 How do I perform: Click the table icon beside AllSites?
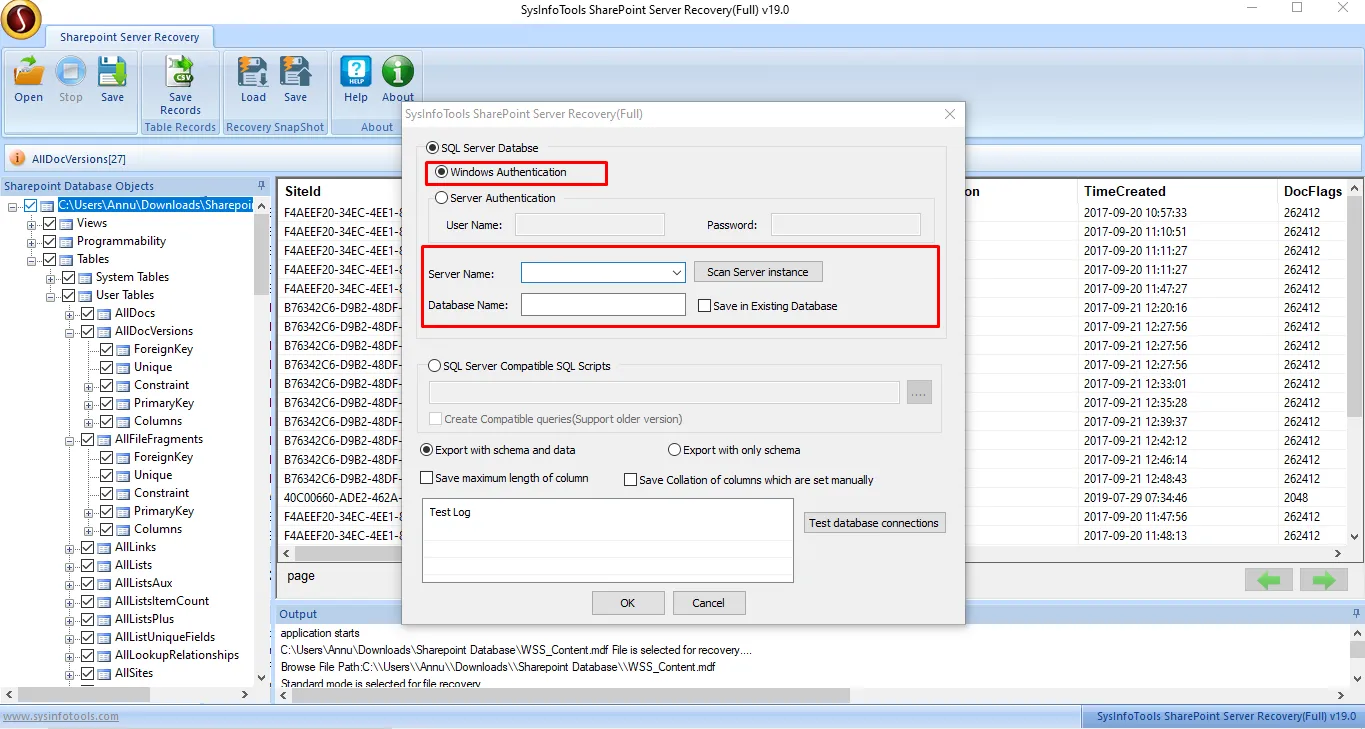click(x=105, y=673)
